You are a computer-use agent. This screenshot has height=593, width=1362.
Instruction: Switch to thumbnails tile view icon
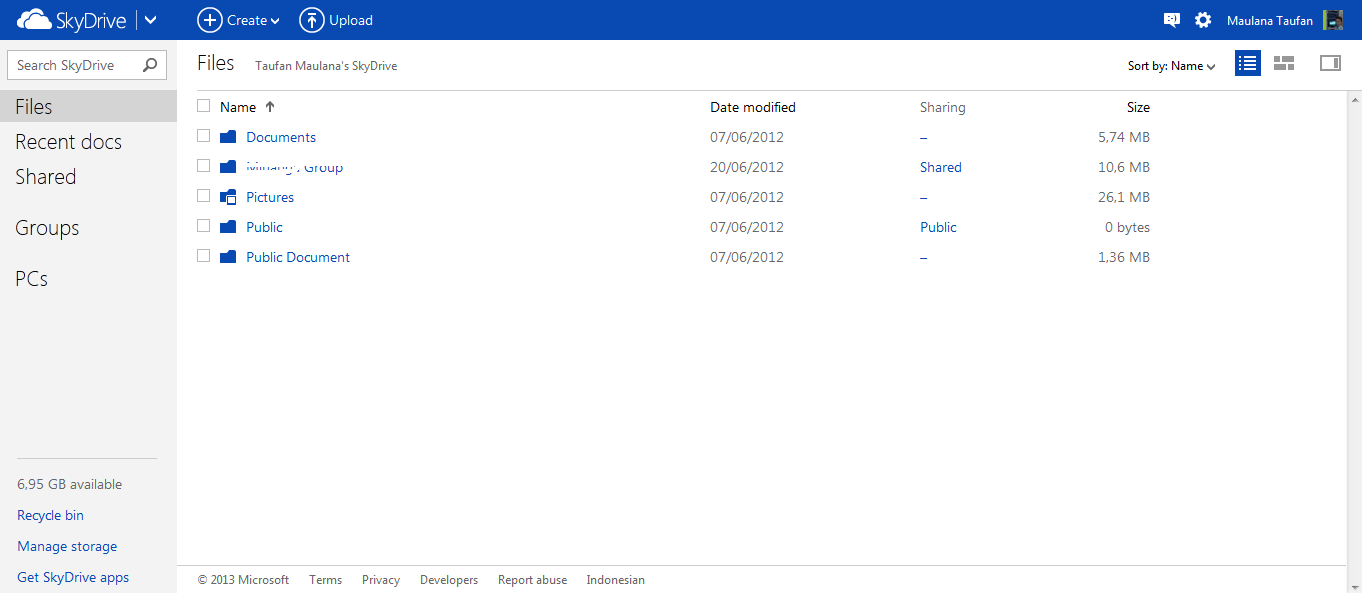point(1284,63)
